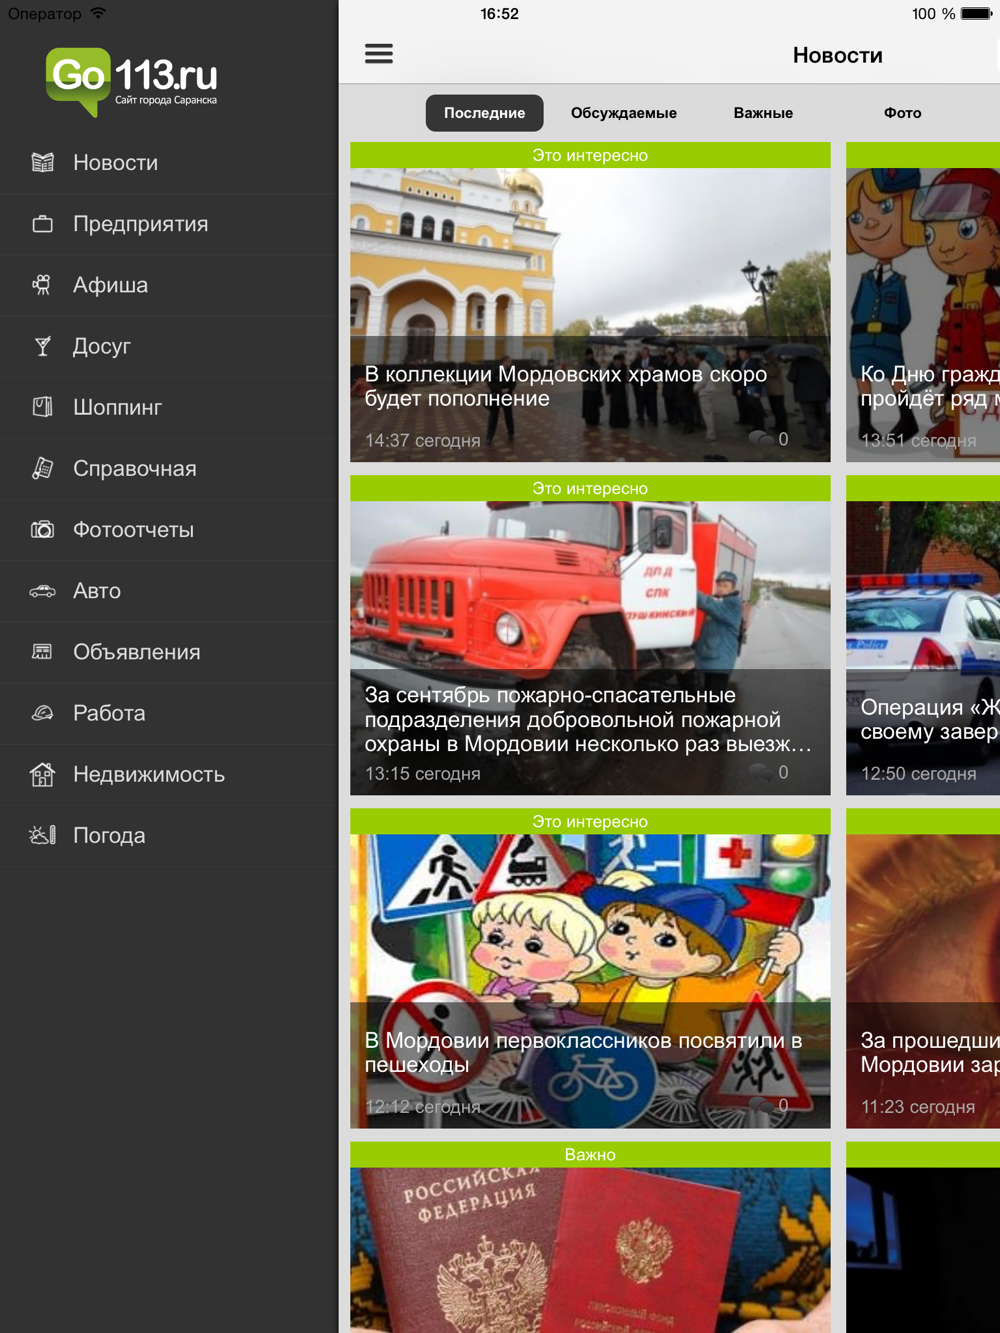Switch to the Фото tab
This screenshot has width=1000, height=1333.
pyautogui.click(x=902, y=113)
